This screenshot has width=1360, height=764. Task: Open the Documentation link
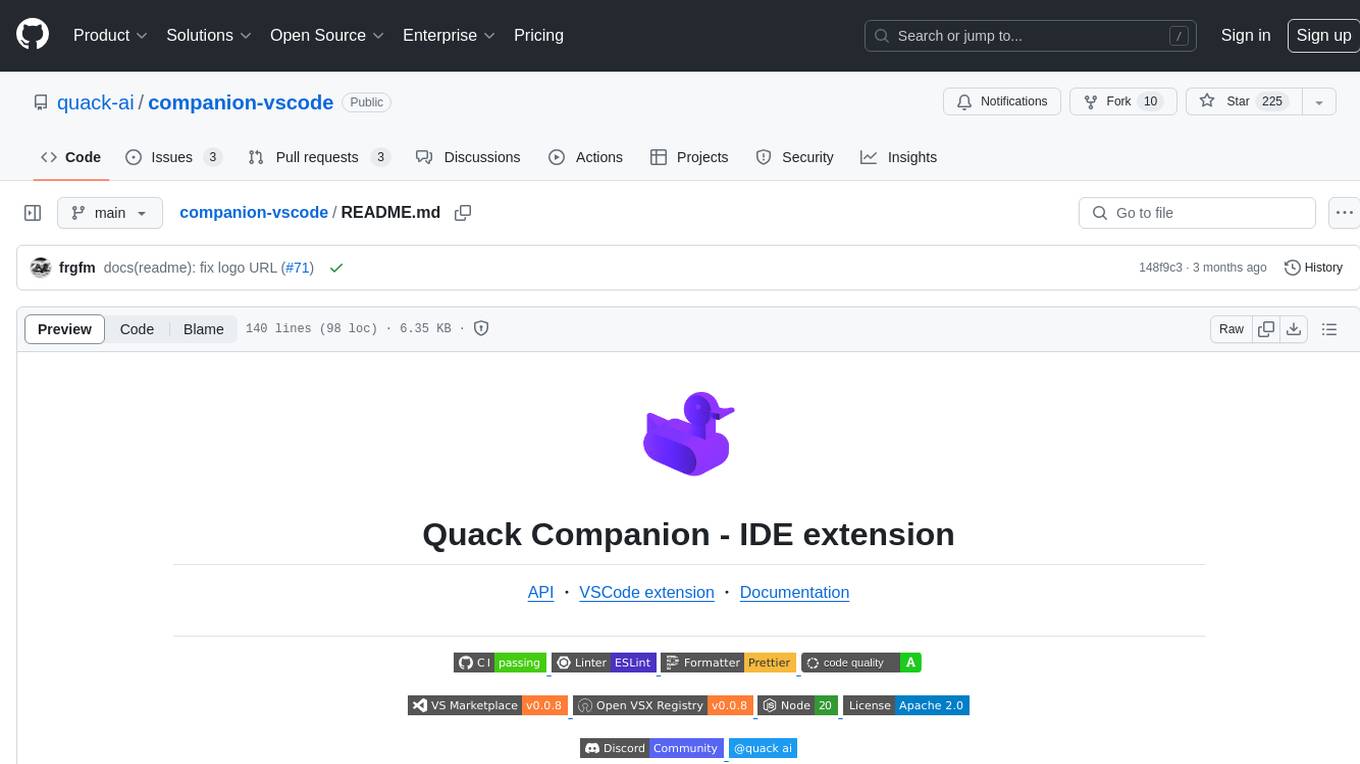tap(794, 592)
